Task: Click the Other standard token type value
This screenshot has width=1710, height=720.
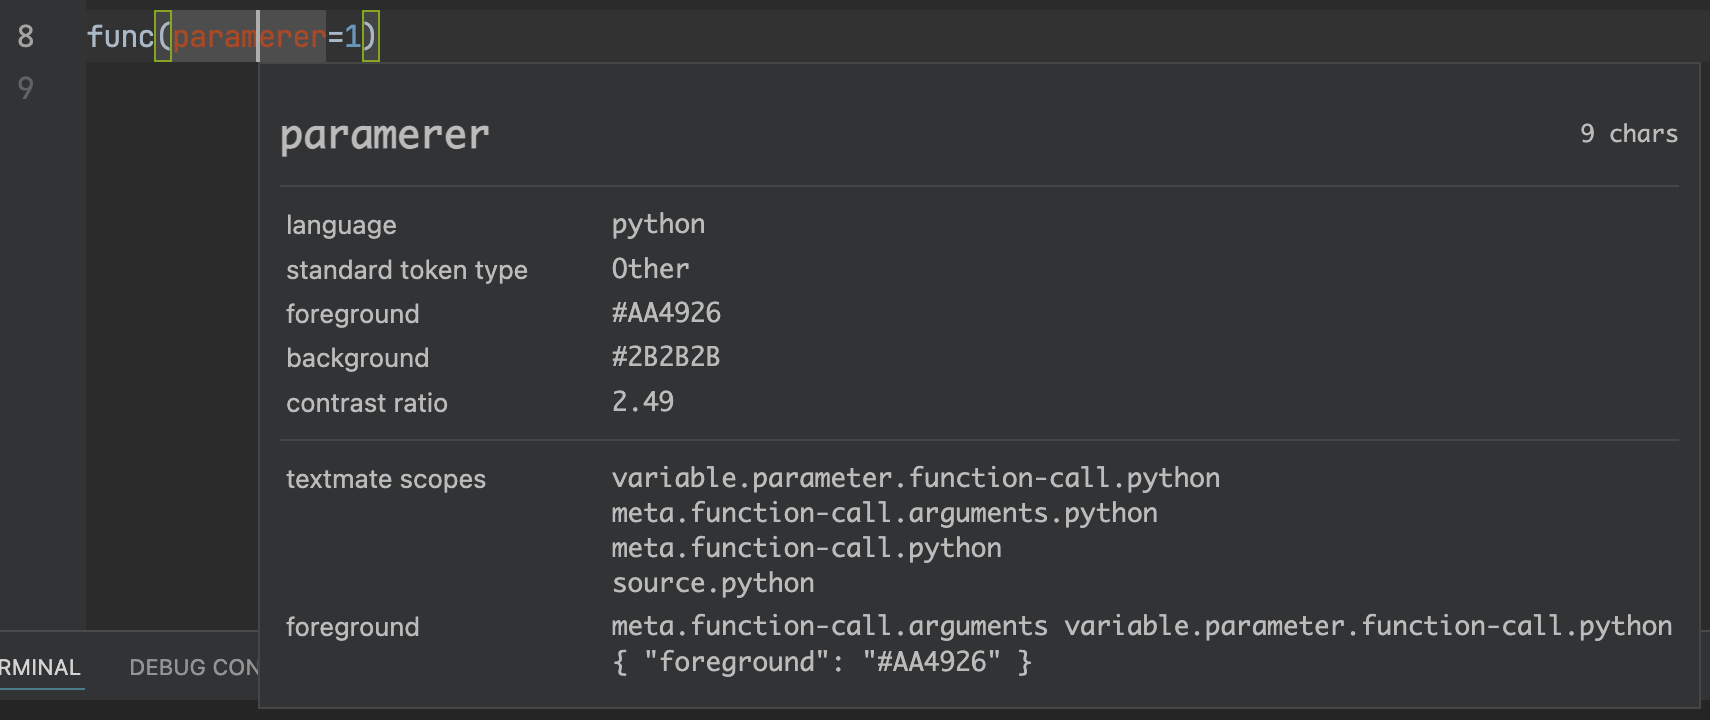Action: pos(650,269)
